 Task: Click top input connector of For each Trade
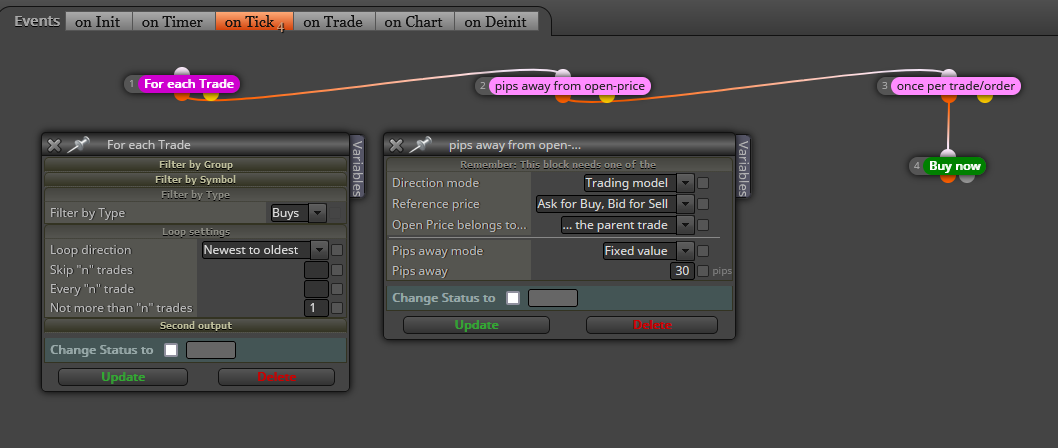(x=182, y=73)
